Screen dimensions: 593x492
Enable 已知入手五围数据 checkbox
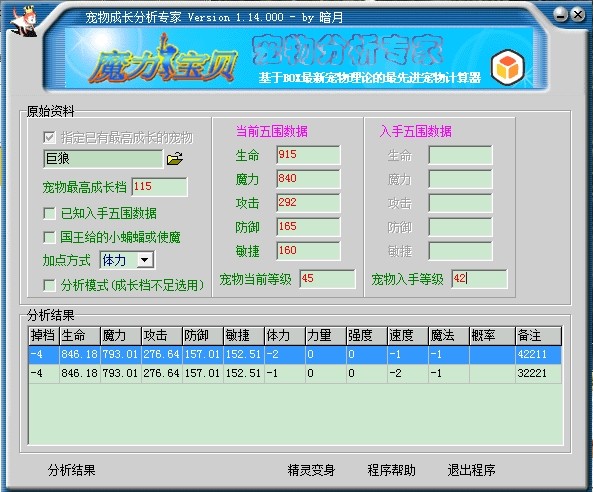pyautogui.click(x=50, y=213)
